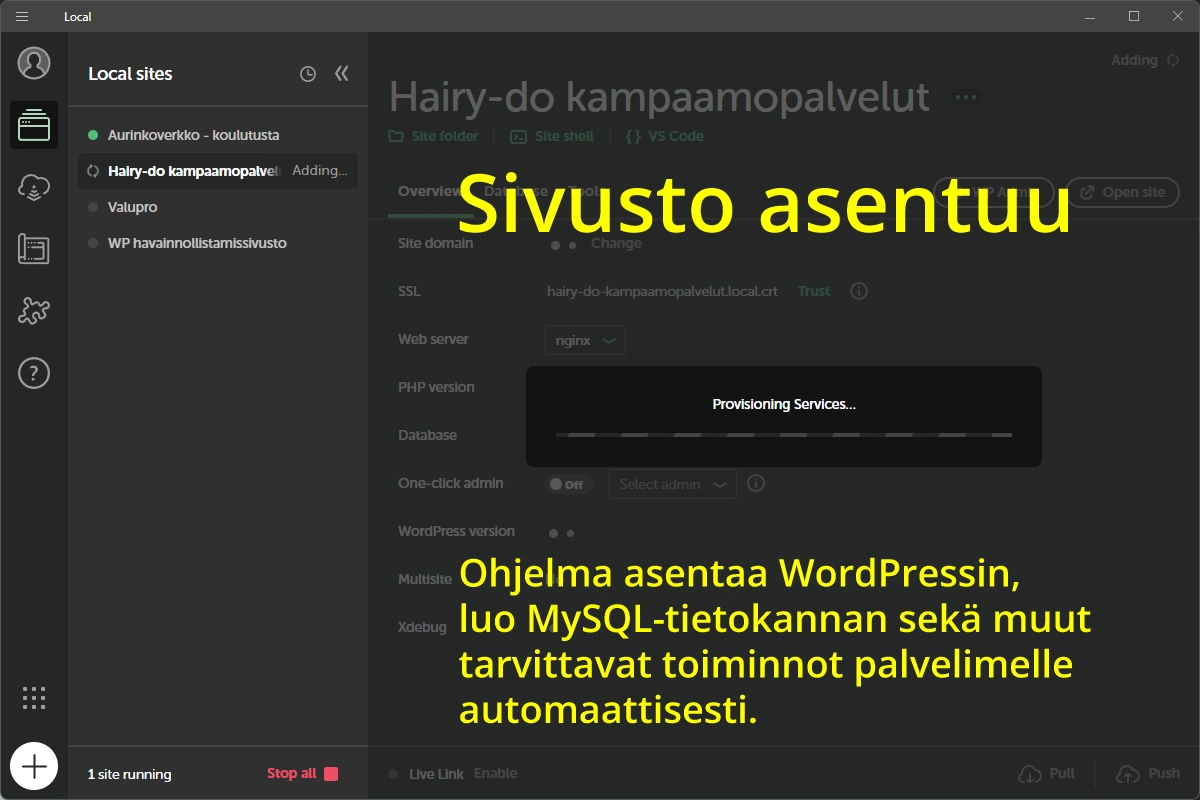Open the Help sidebar icon
1200x800 pixels.
(34, 373)
